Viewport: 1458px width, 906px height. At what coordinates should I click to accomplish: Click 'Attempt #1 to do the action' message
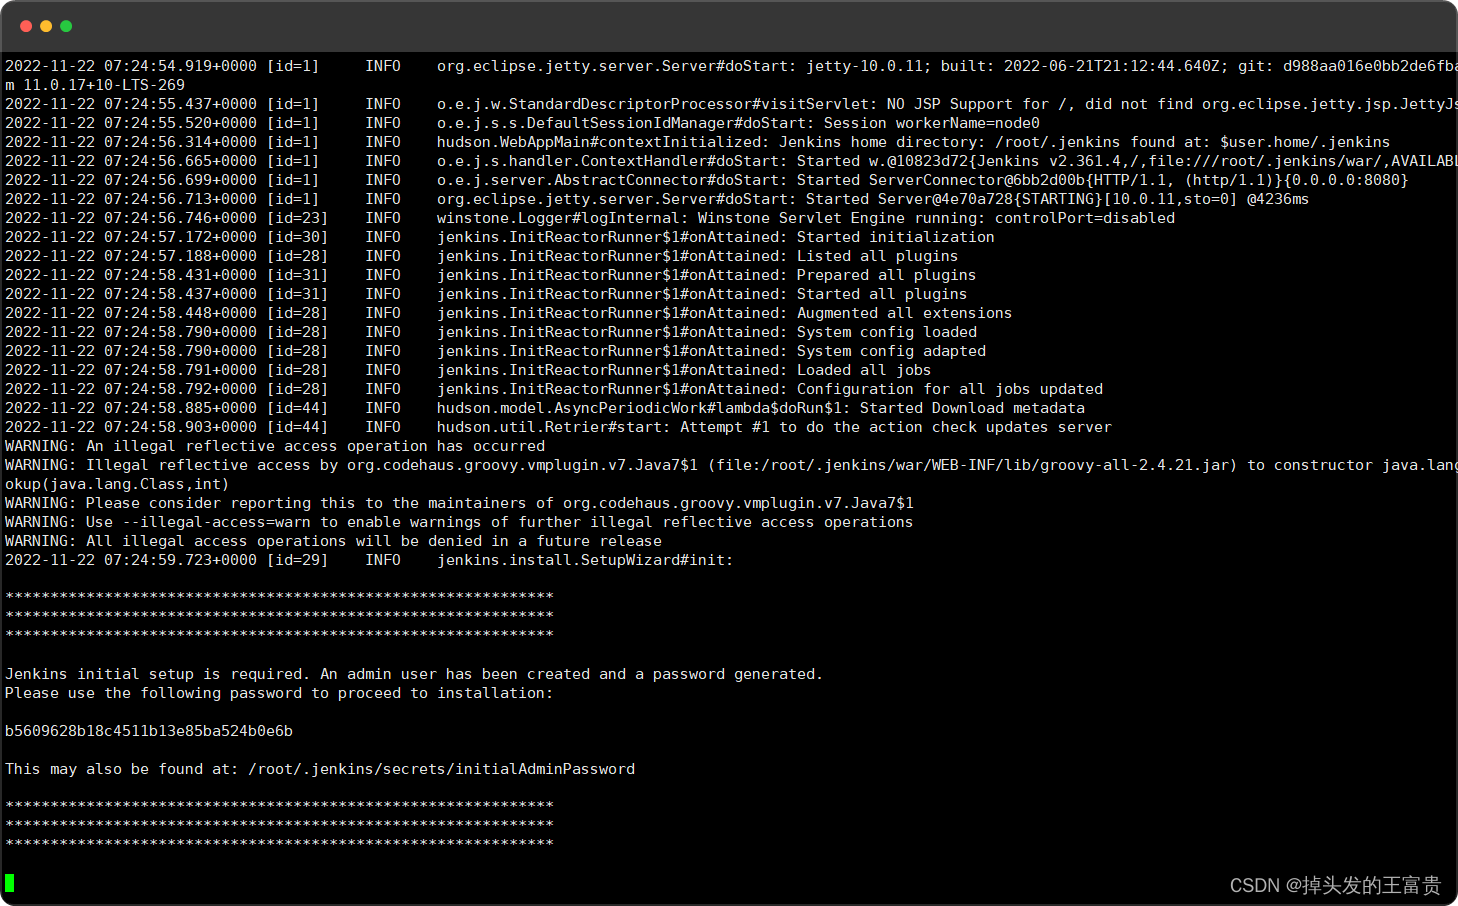coord(896,427)
